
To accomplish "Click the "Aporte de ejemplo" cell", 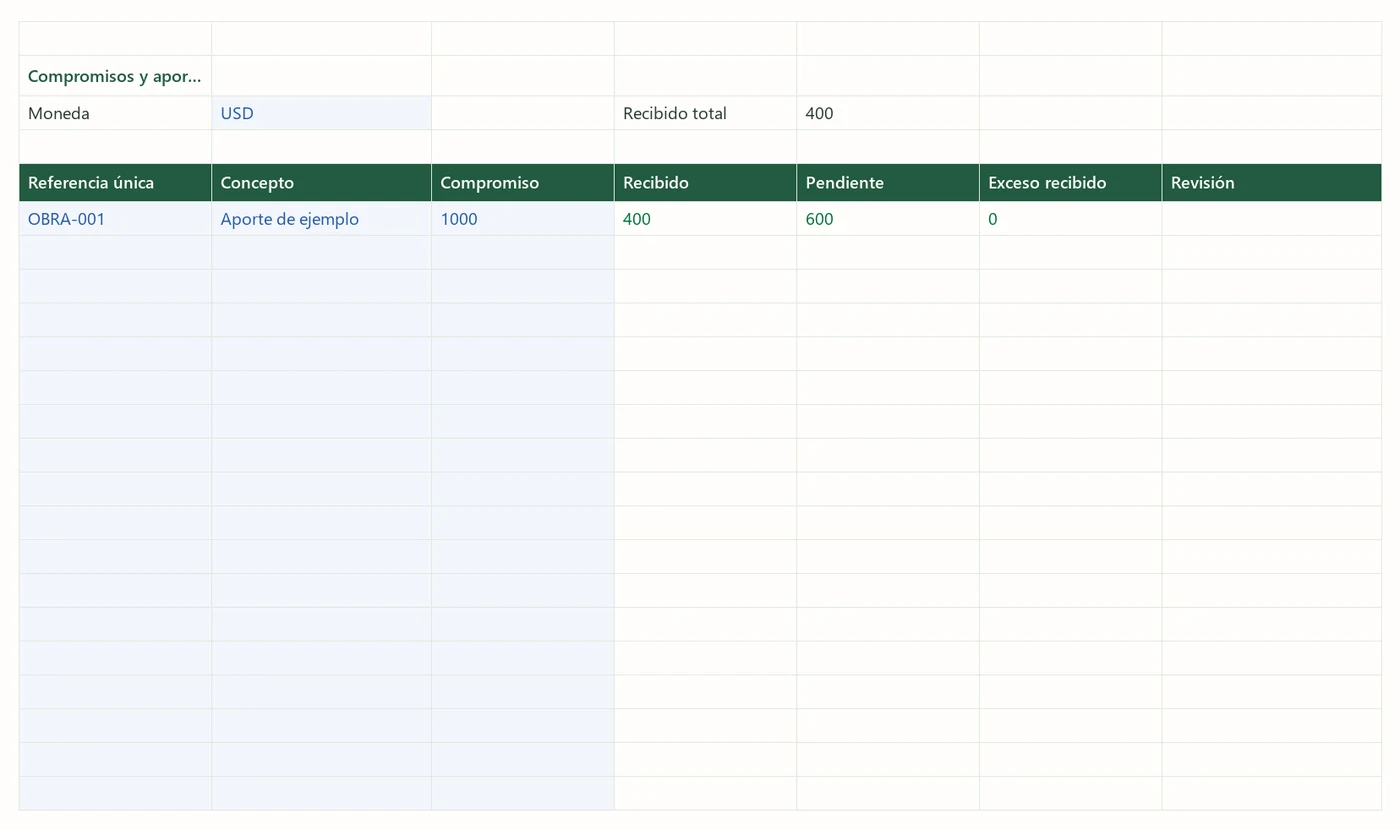I will [321, 219].
